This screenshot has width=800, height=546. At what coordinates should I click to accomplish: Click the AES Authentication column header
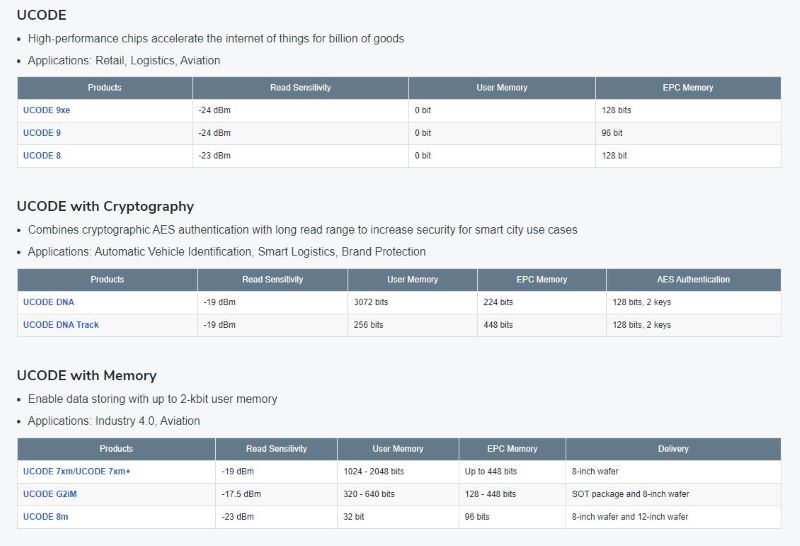[x=693, y=280]
